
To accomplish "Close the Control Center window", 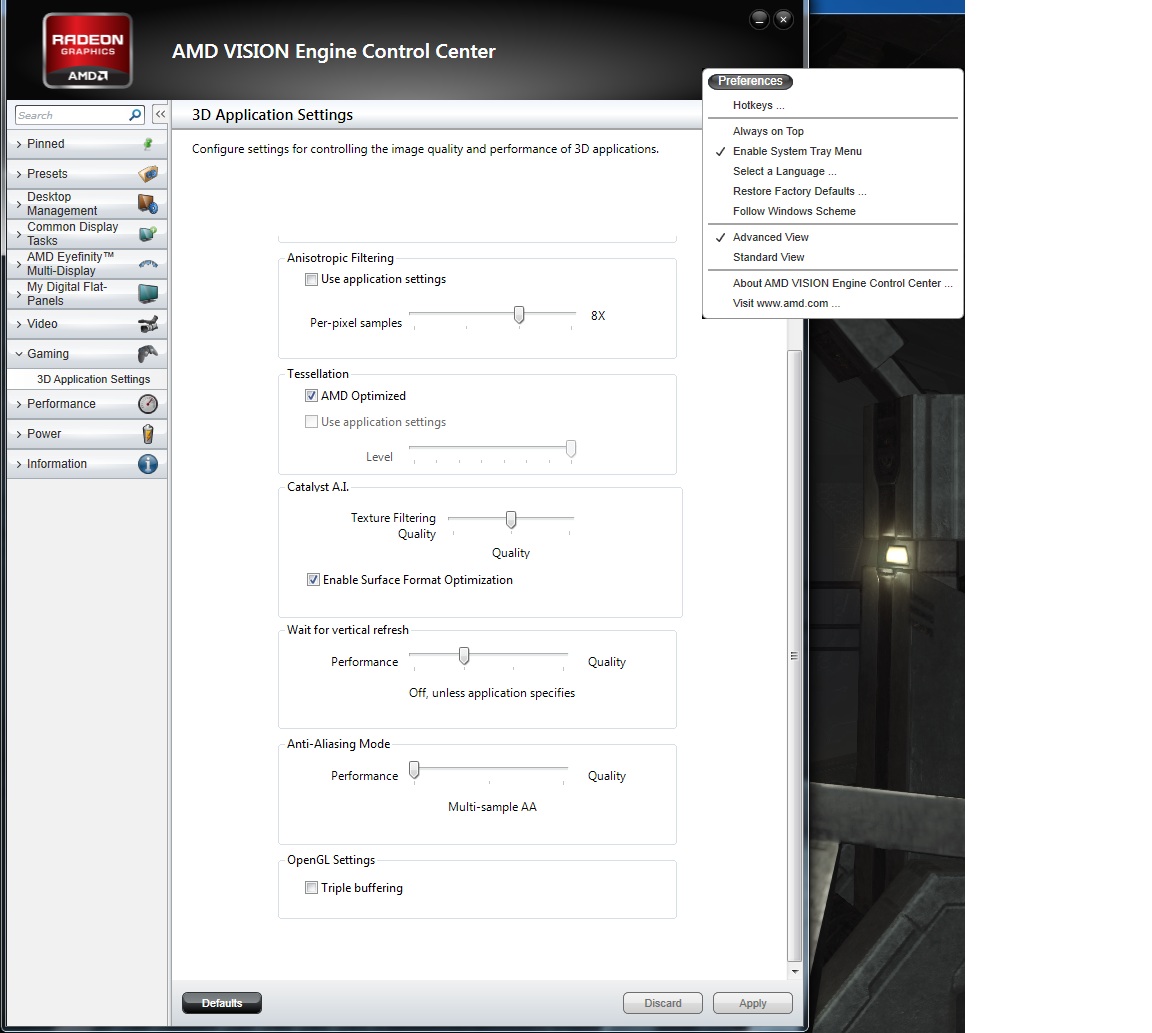I will 784,19.
